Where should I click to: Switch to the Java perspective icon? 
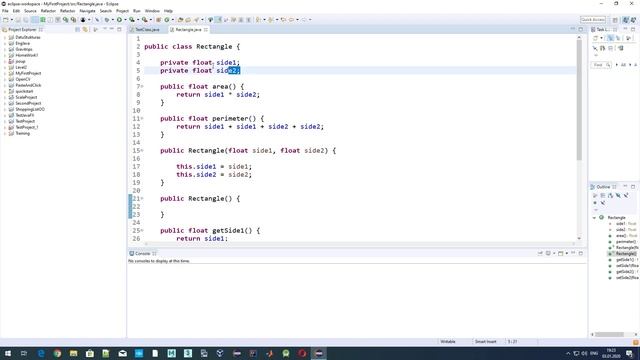[626, 20]
